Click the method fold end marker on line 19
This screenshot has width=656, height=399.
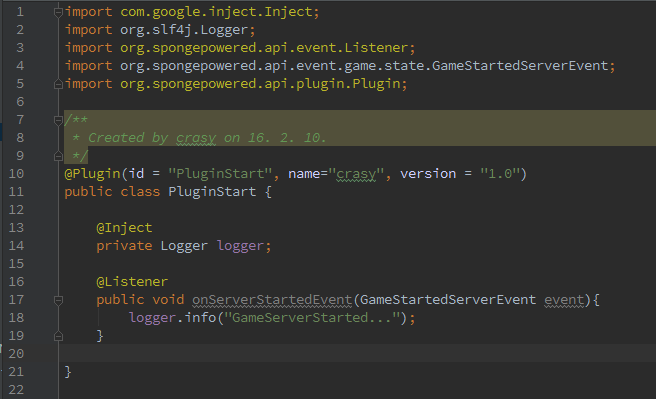click(x=58, y=336)
